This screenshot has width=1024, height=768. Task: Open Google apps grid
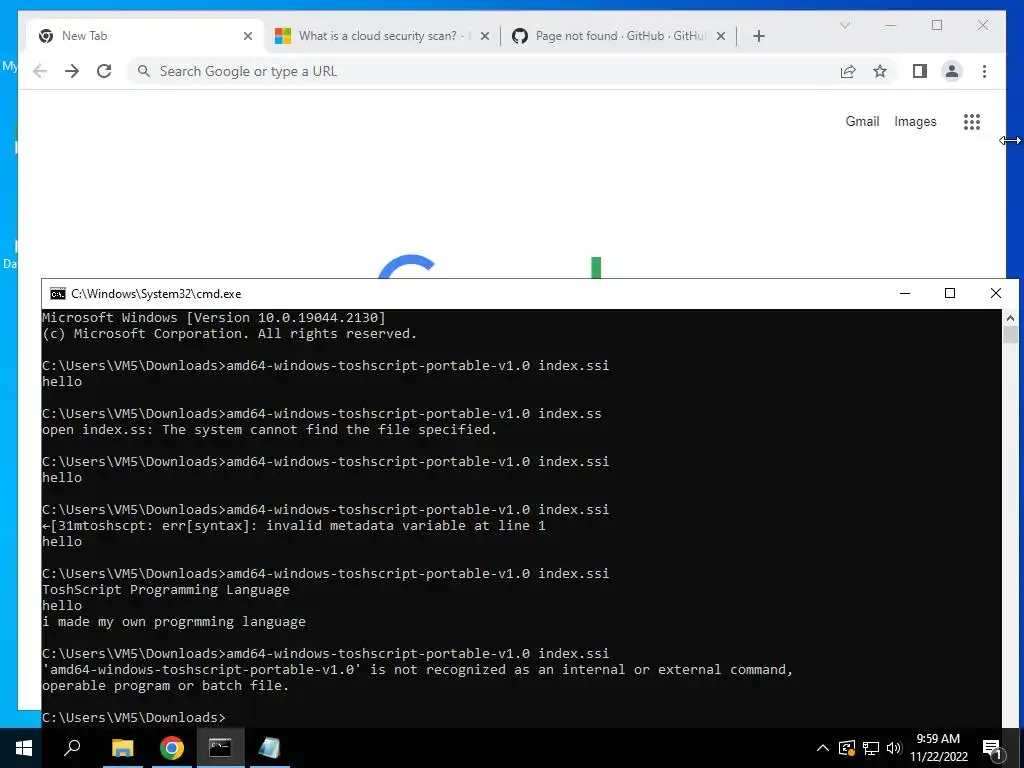point(972,121)
